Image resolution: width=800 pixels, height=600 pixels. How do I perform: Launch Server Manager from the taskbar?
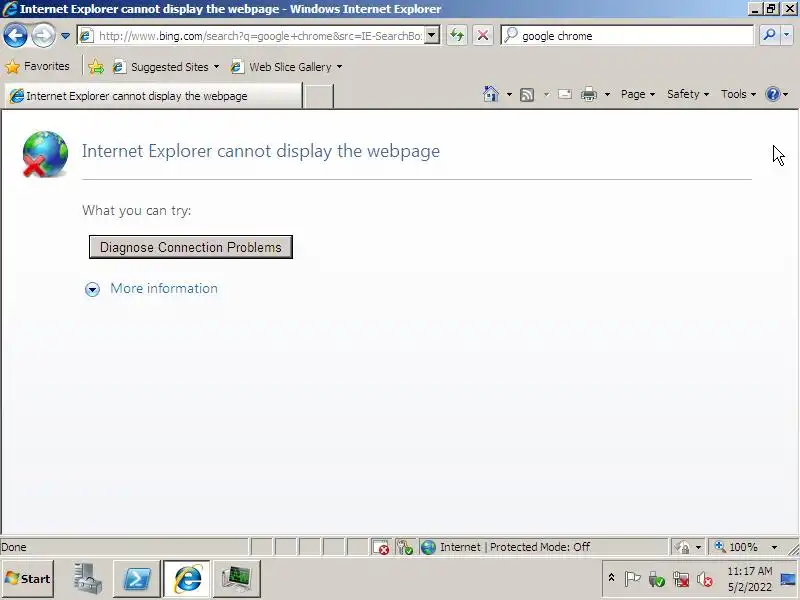tap(86, 579)
